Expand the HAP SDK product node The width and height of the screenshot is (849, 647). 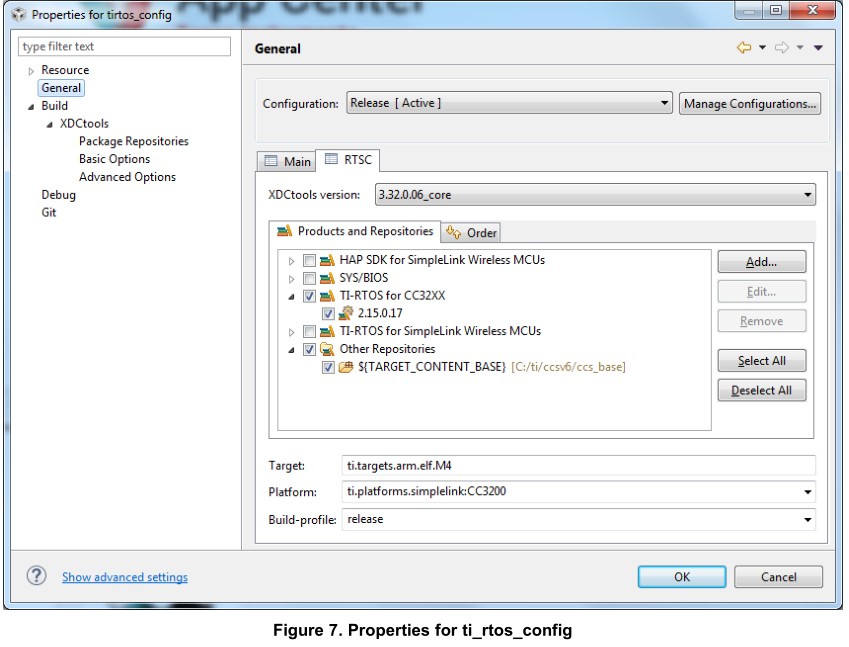coord(291,261)
